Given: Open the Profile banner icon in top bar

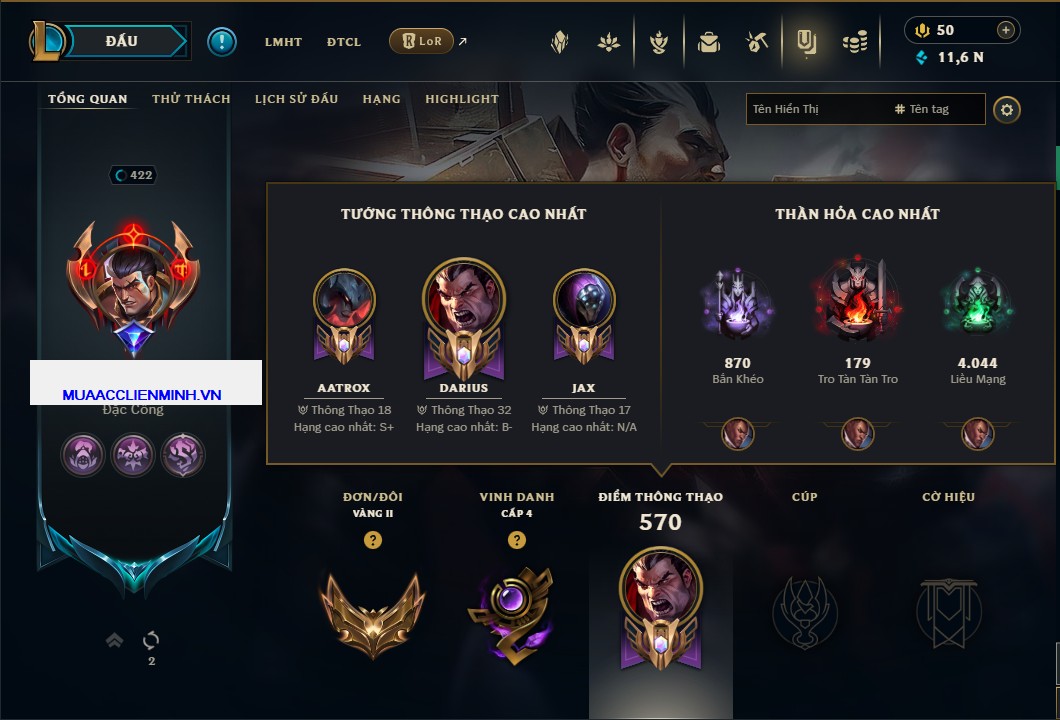Looking at the screenshot, I should point(806,43).
